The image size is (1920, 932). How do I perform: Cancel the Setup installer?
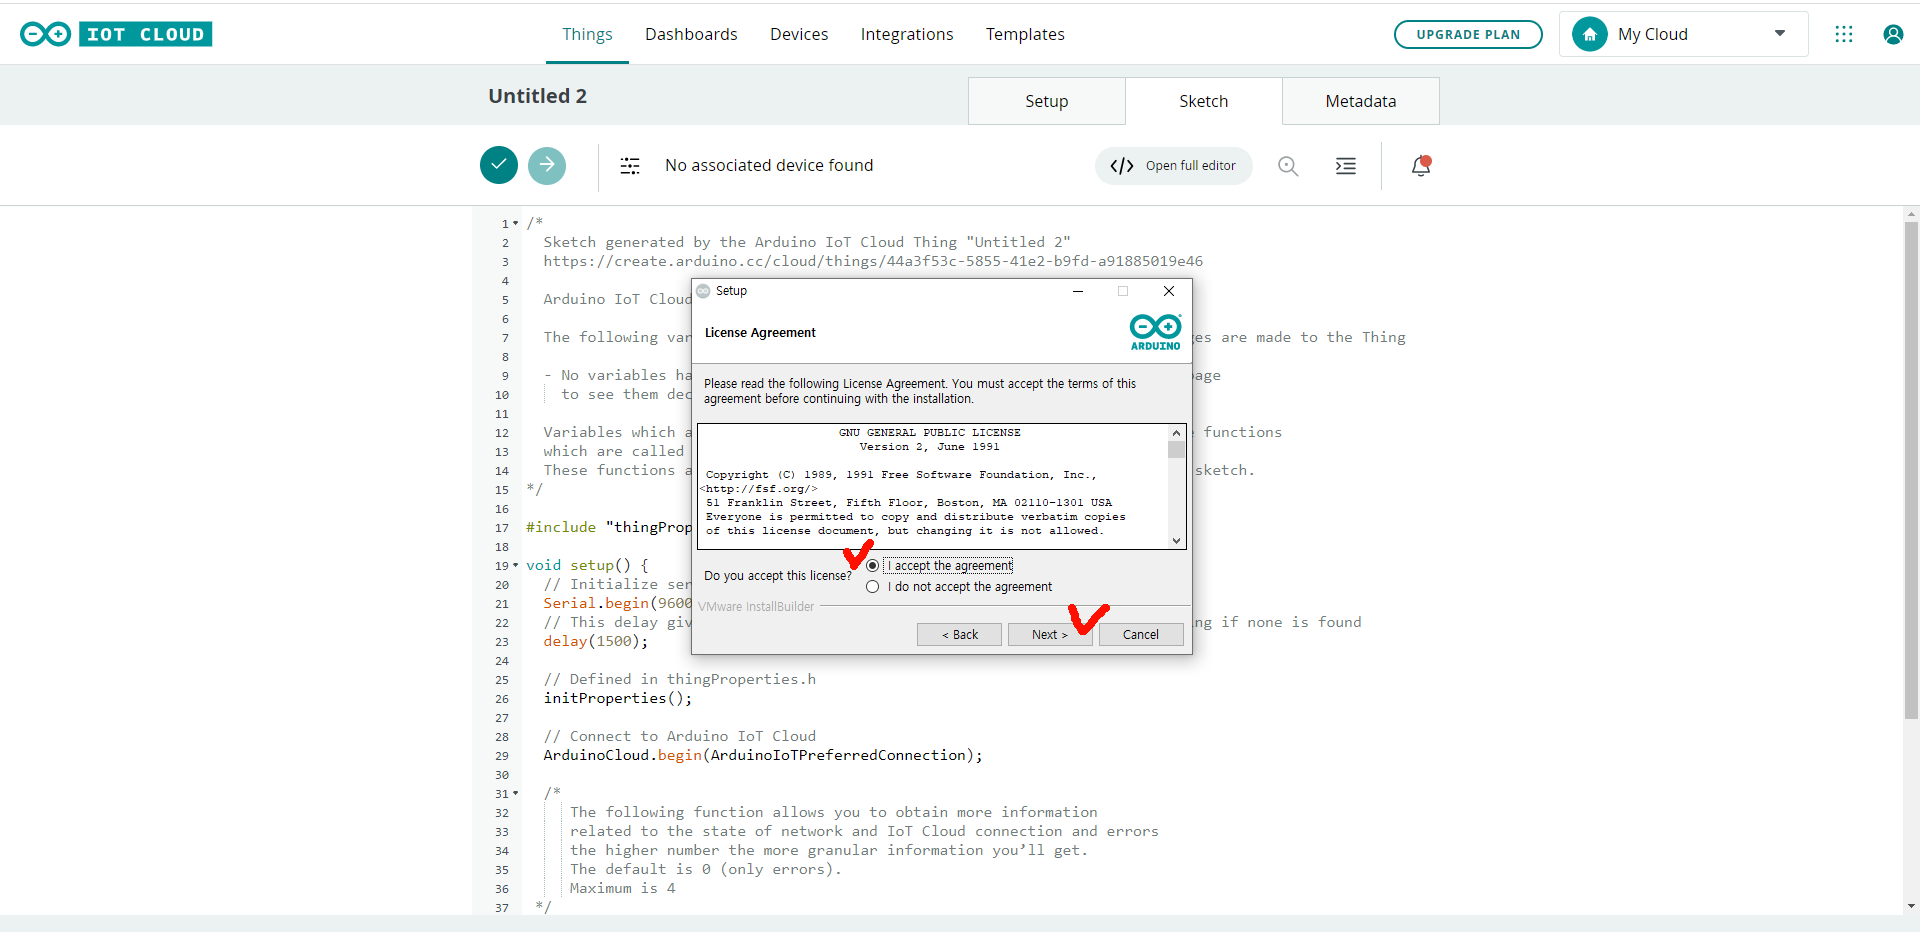pos(1141,635)
